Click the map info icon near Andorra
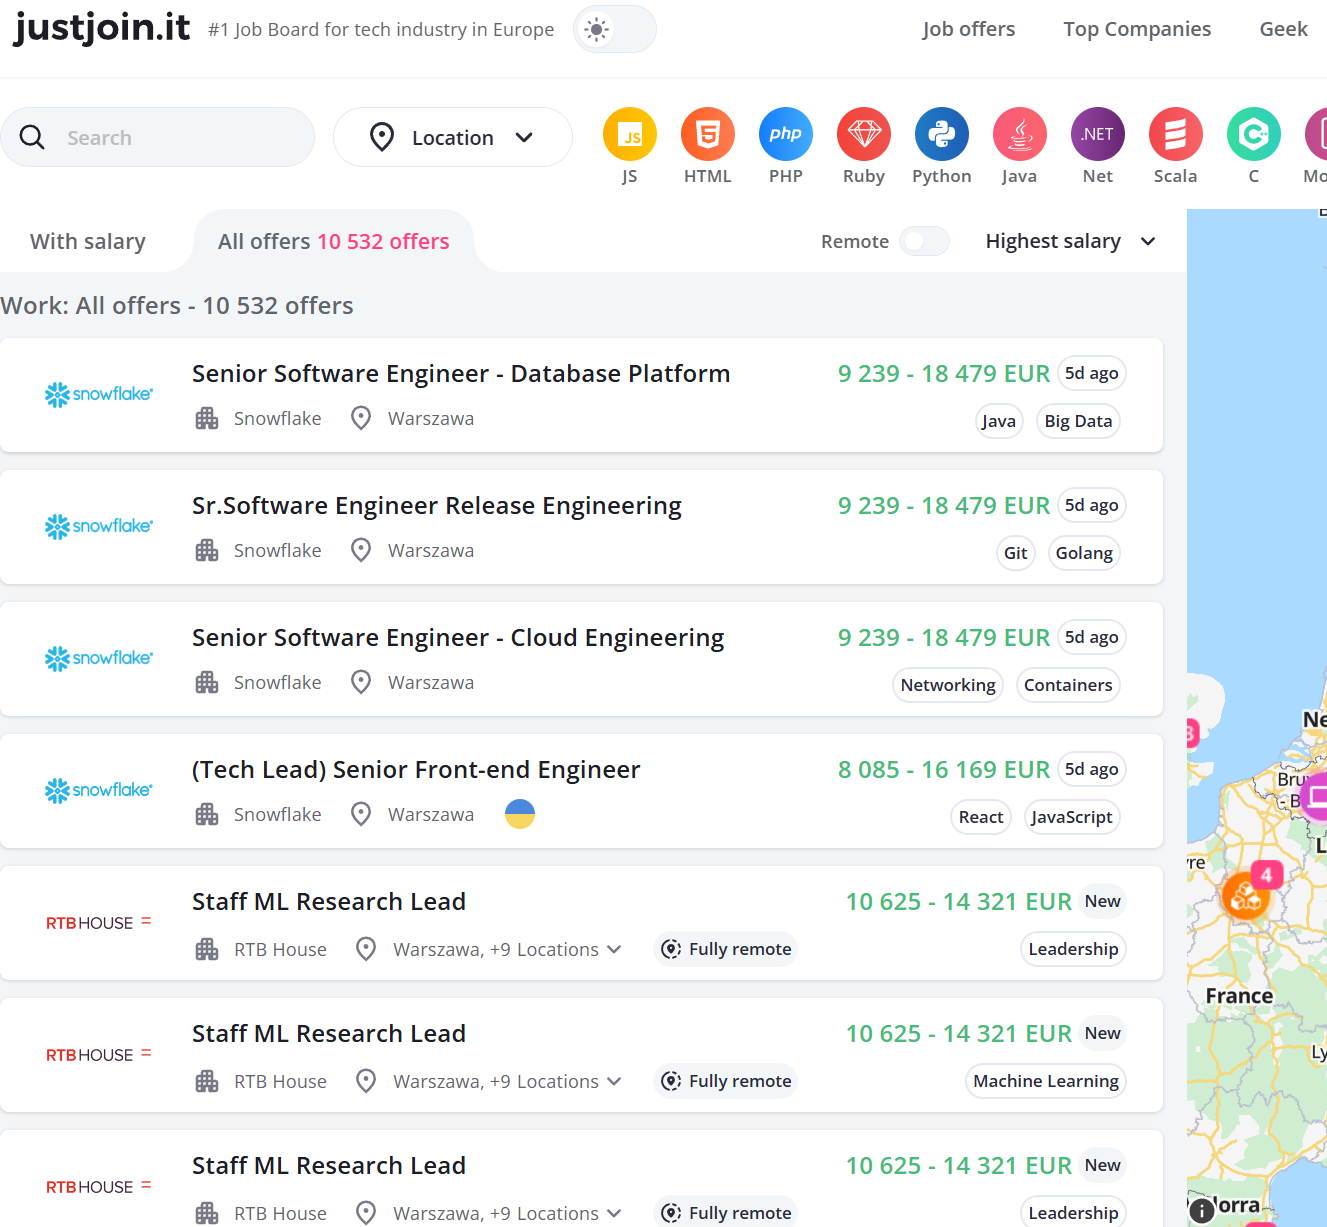This screenshot has width=1327, height=1227. pyautogui.click(x=1201, y=1210)
